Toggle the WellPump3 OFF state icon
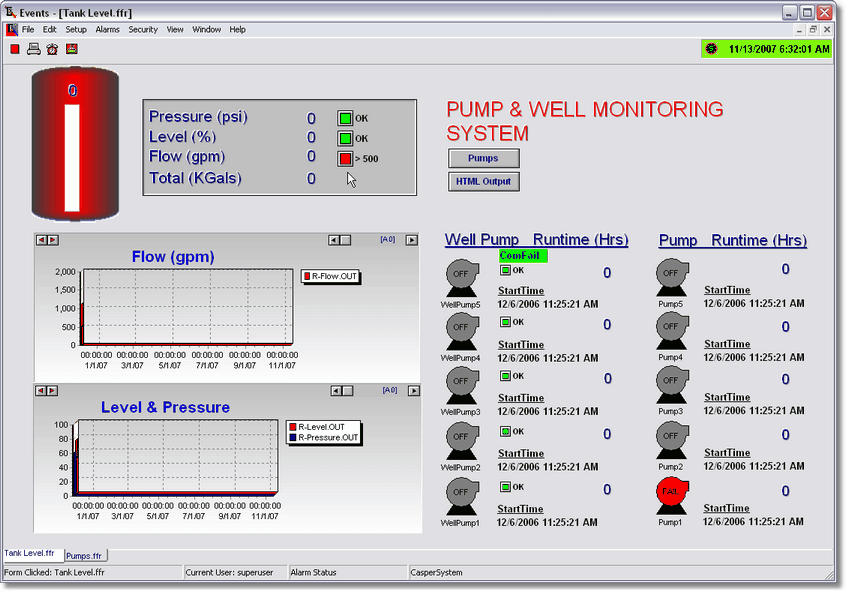This screenshot has width=846, height=592. click(461, 383)
